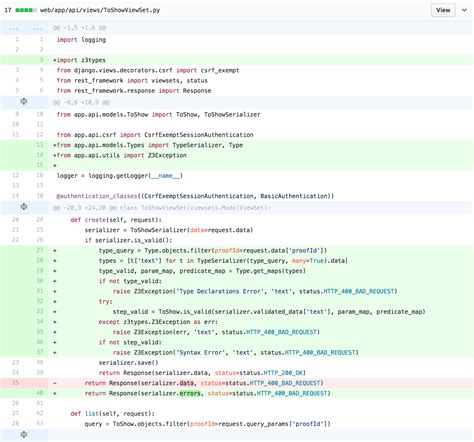The image size is (474, 442).
Task: Click line number 33 in the gutter
Action: [40, 311]
